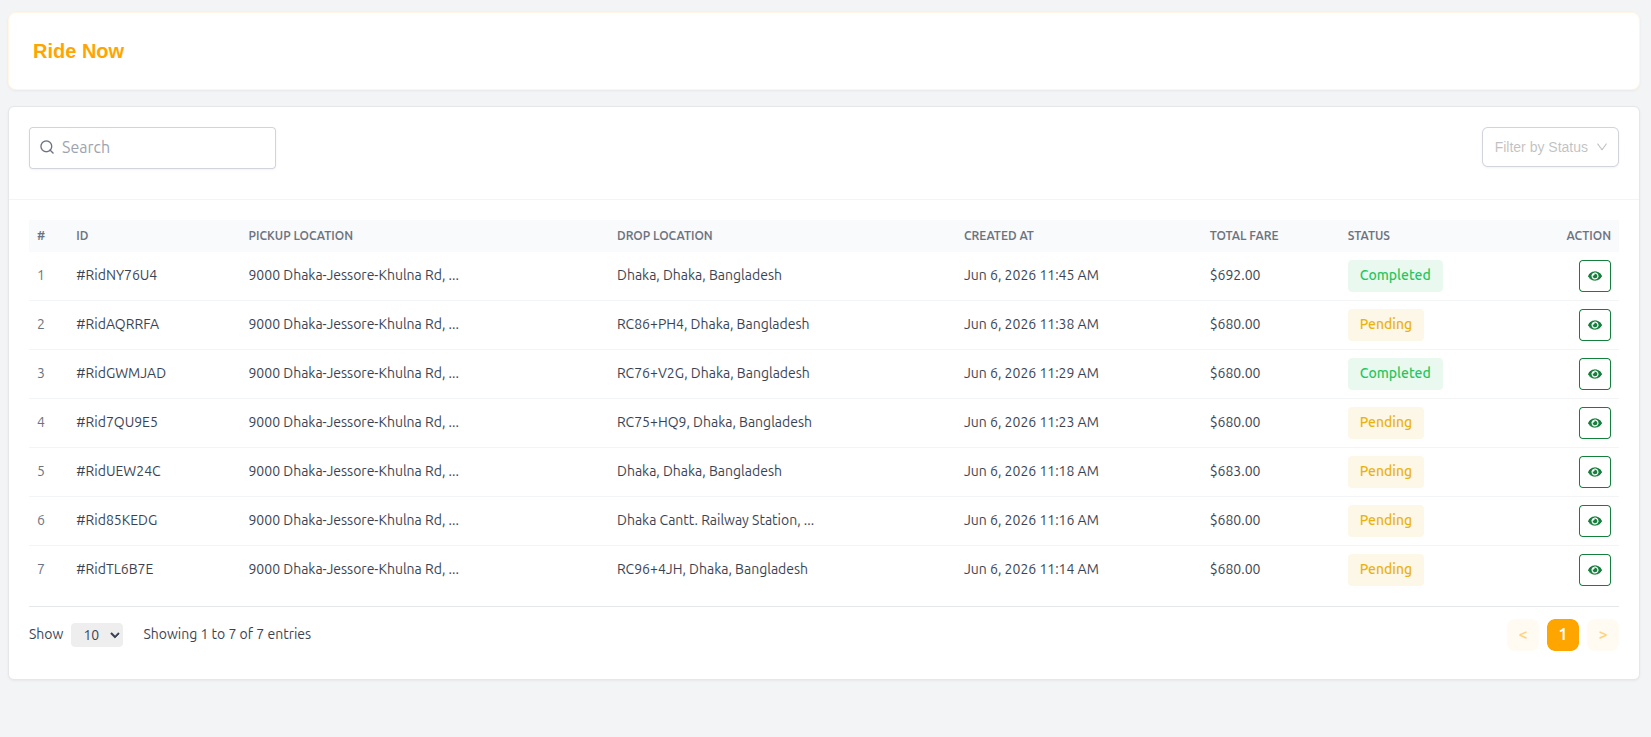Click the $692.00 total fare

[1235, 275]
